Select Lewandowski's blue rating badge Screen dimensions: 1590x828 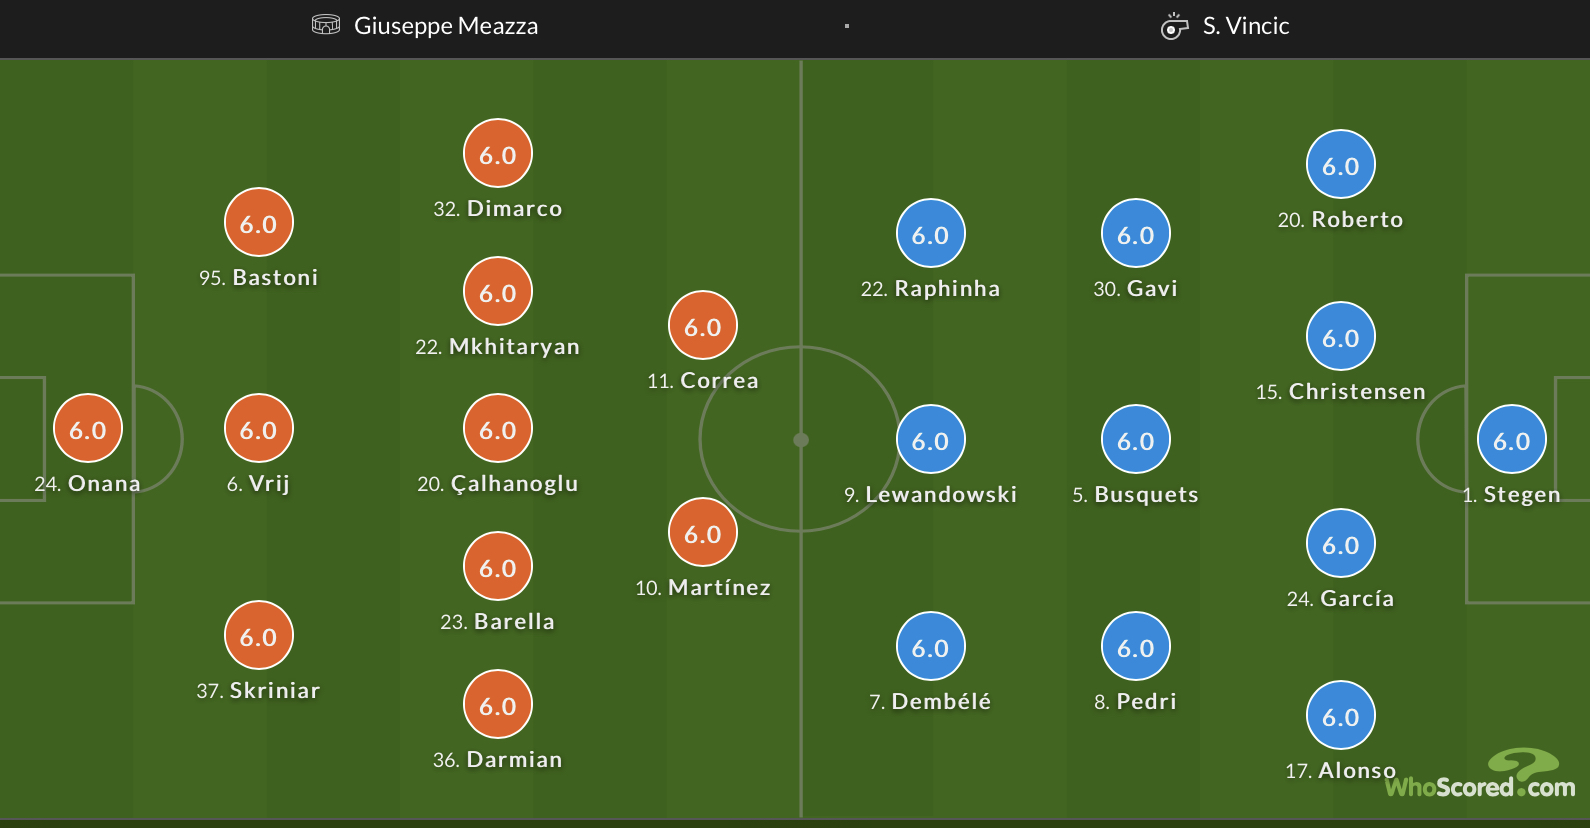(930, 440)
